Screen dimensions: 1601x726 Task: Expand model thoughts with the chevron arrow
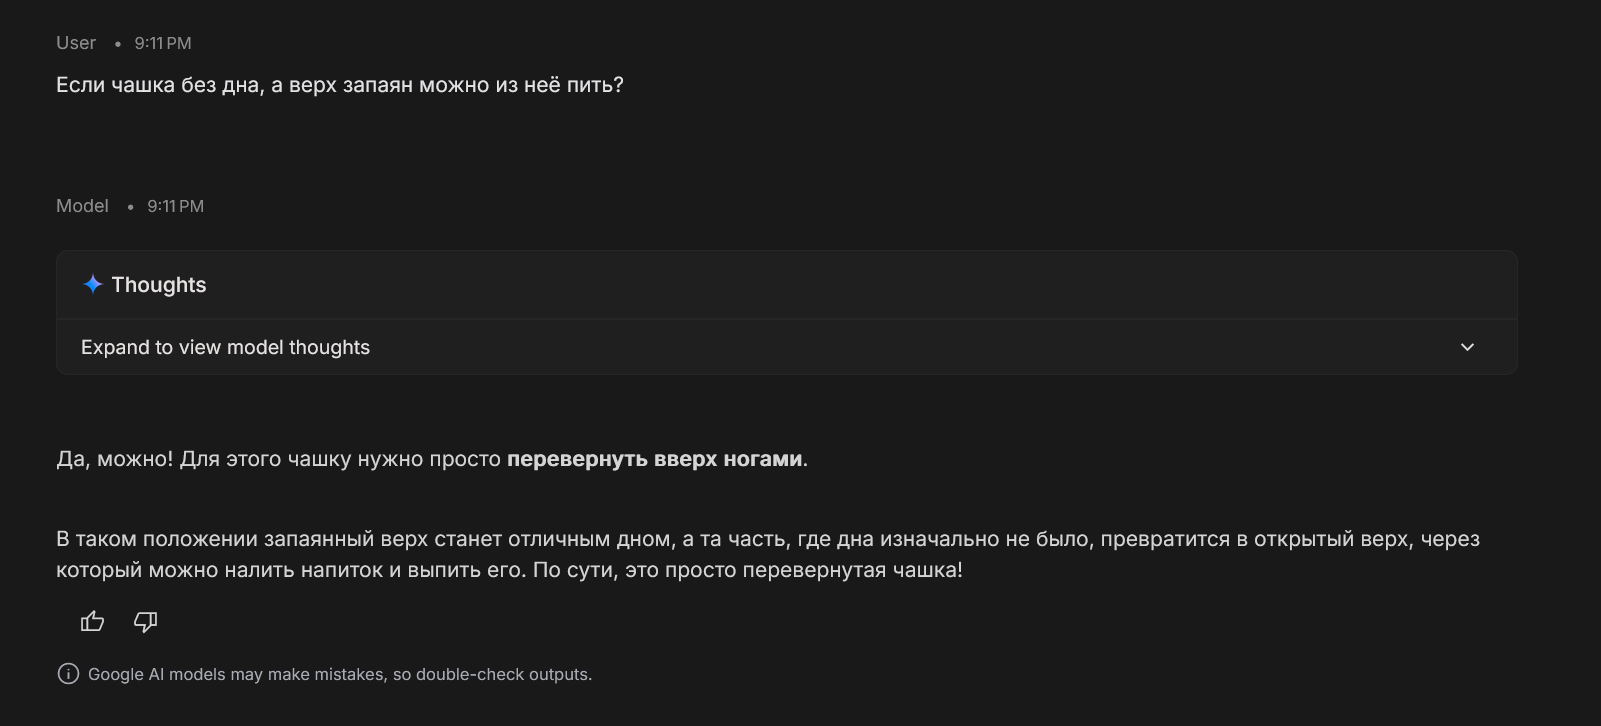(1467, 347)
